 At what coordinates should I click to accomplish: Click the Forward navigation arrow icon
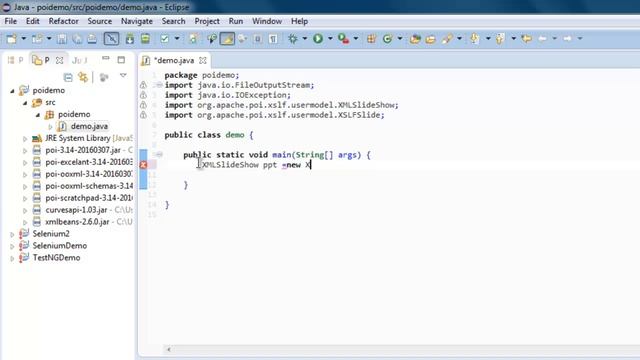(x=567, y=39)
